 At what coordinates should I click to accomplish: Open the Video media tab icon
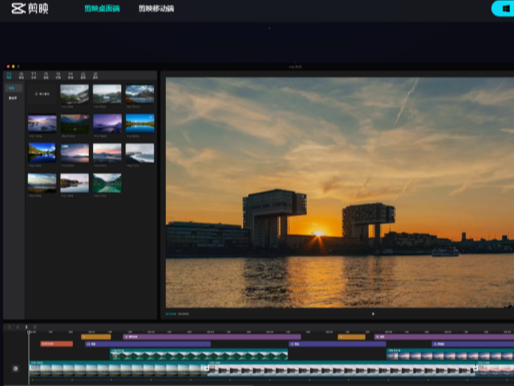9,75
